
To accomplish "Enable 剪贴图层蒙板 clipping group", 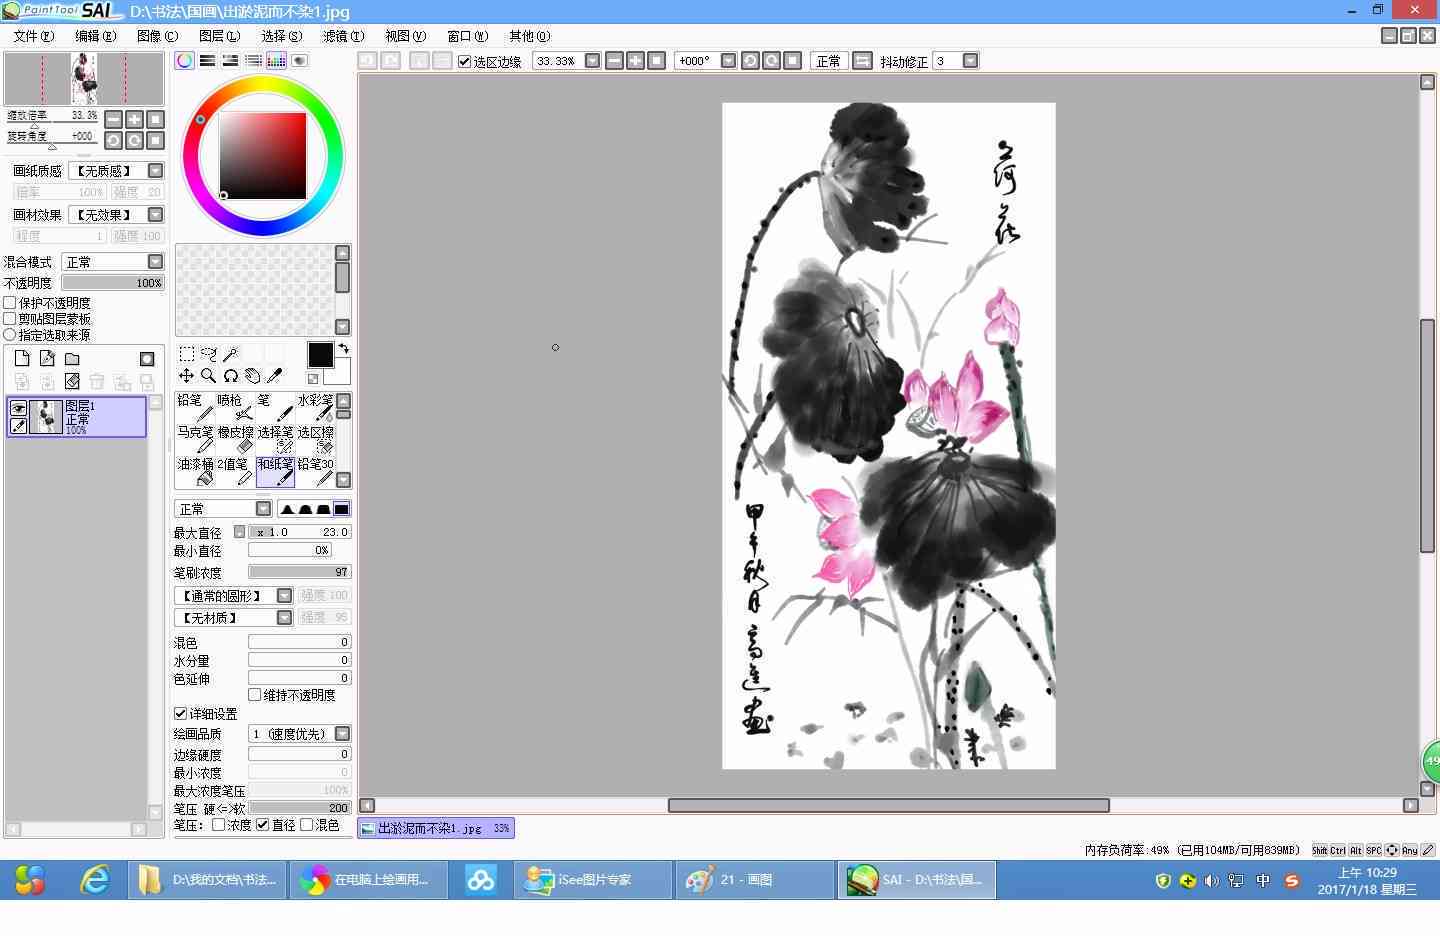I will [10, 319].
